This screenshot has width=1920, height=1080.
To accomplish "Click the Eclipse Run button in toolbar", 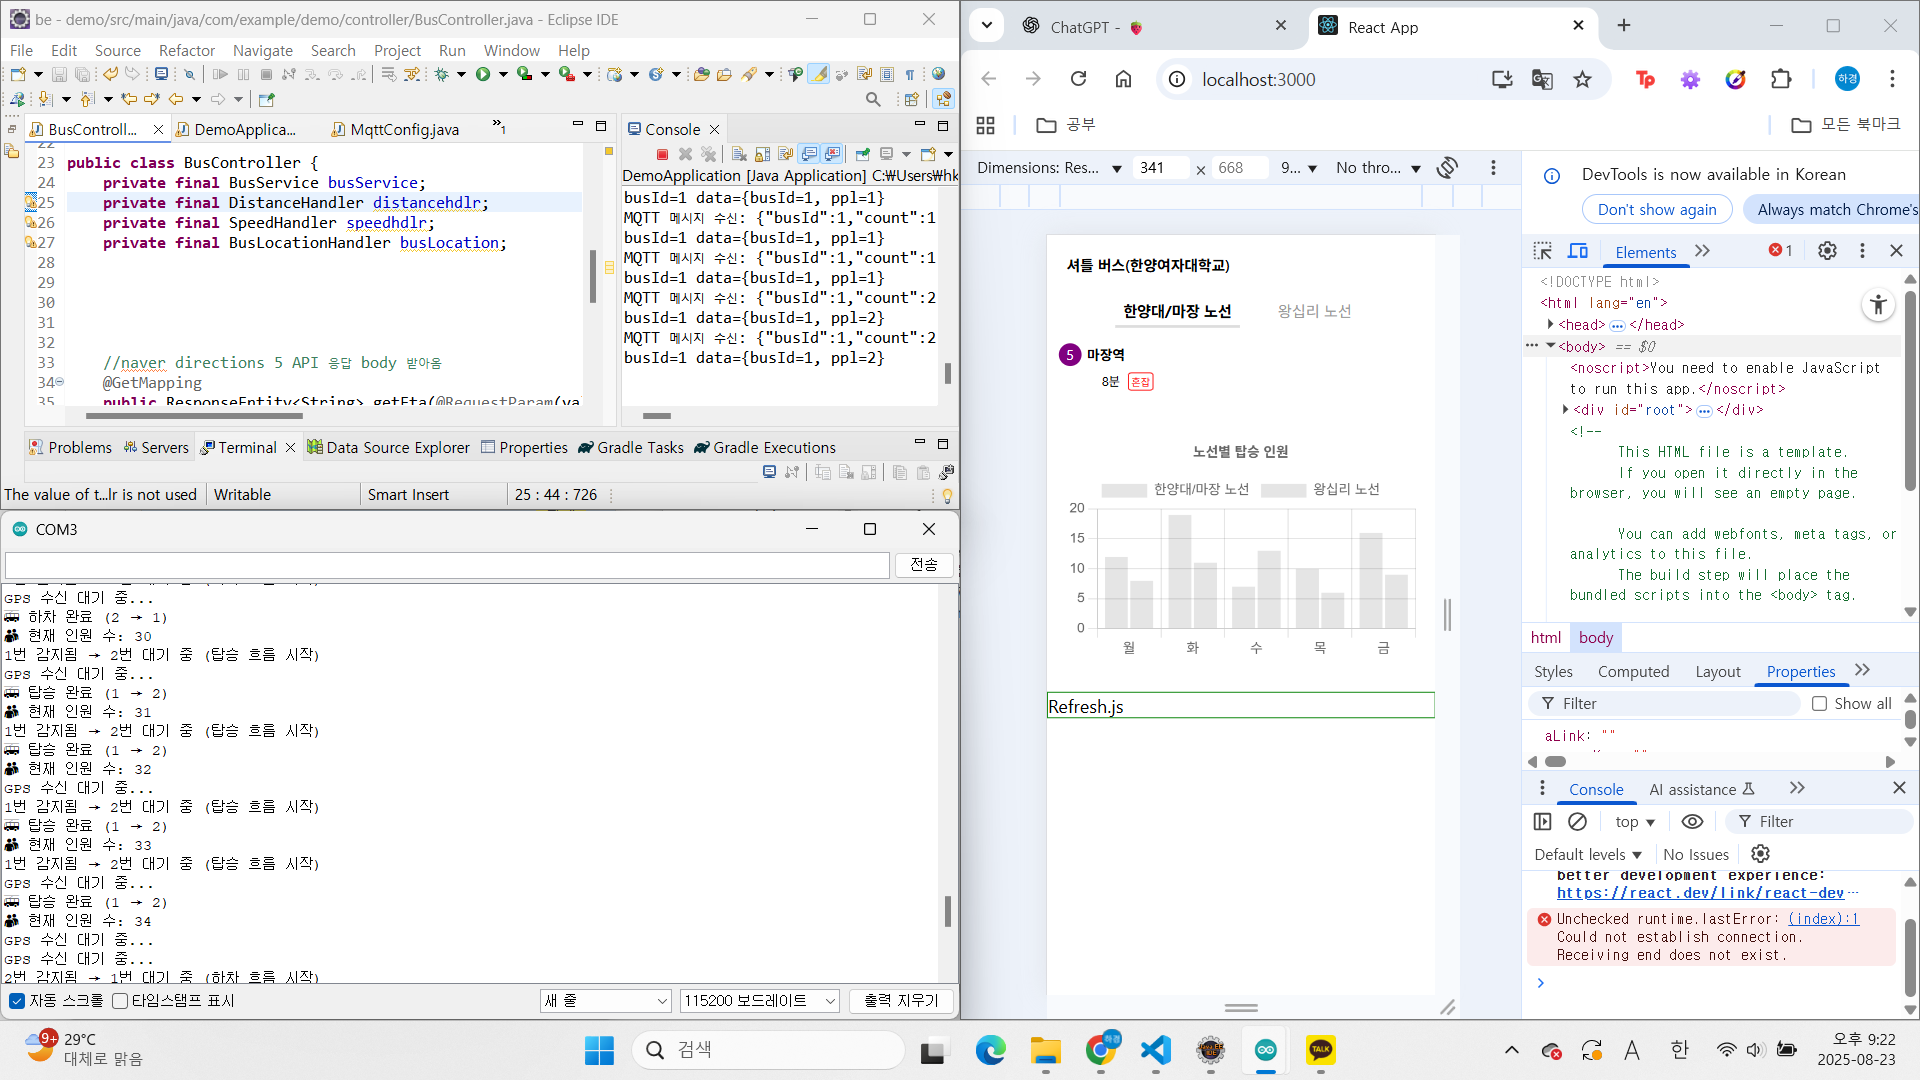I will click(483, 74).
